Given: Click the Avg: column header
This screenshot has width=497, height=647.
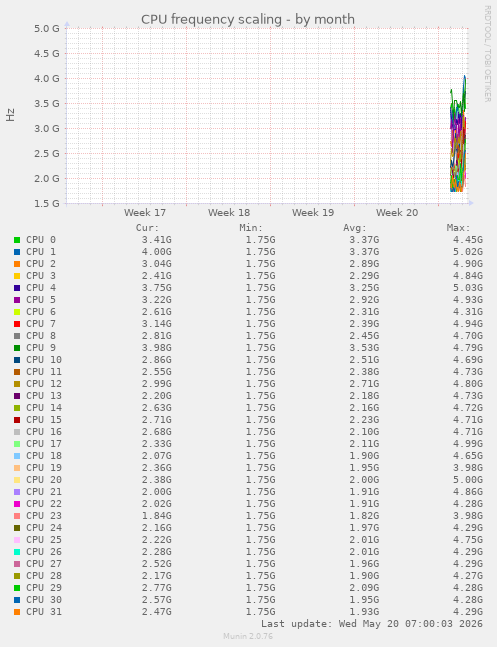Looking at the screenshot, I should coord(355,228).
